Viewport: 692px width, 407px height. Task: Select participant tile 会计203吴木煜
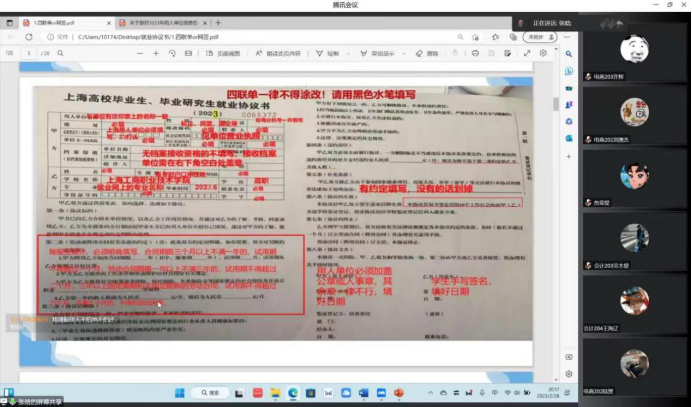tap(634, 239)
